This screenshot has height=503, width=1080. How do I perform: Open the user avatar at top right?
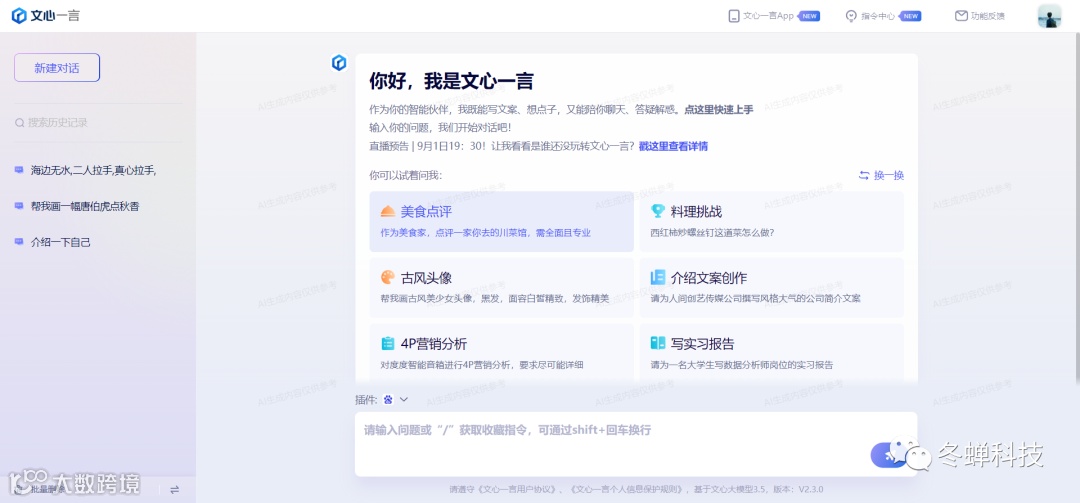click(x=1049, y=16)
